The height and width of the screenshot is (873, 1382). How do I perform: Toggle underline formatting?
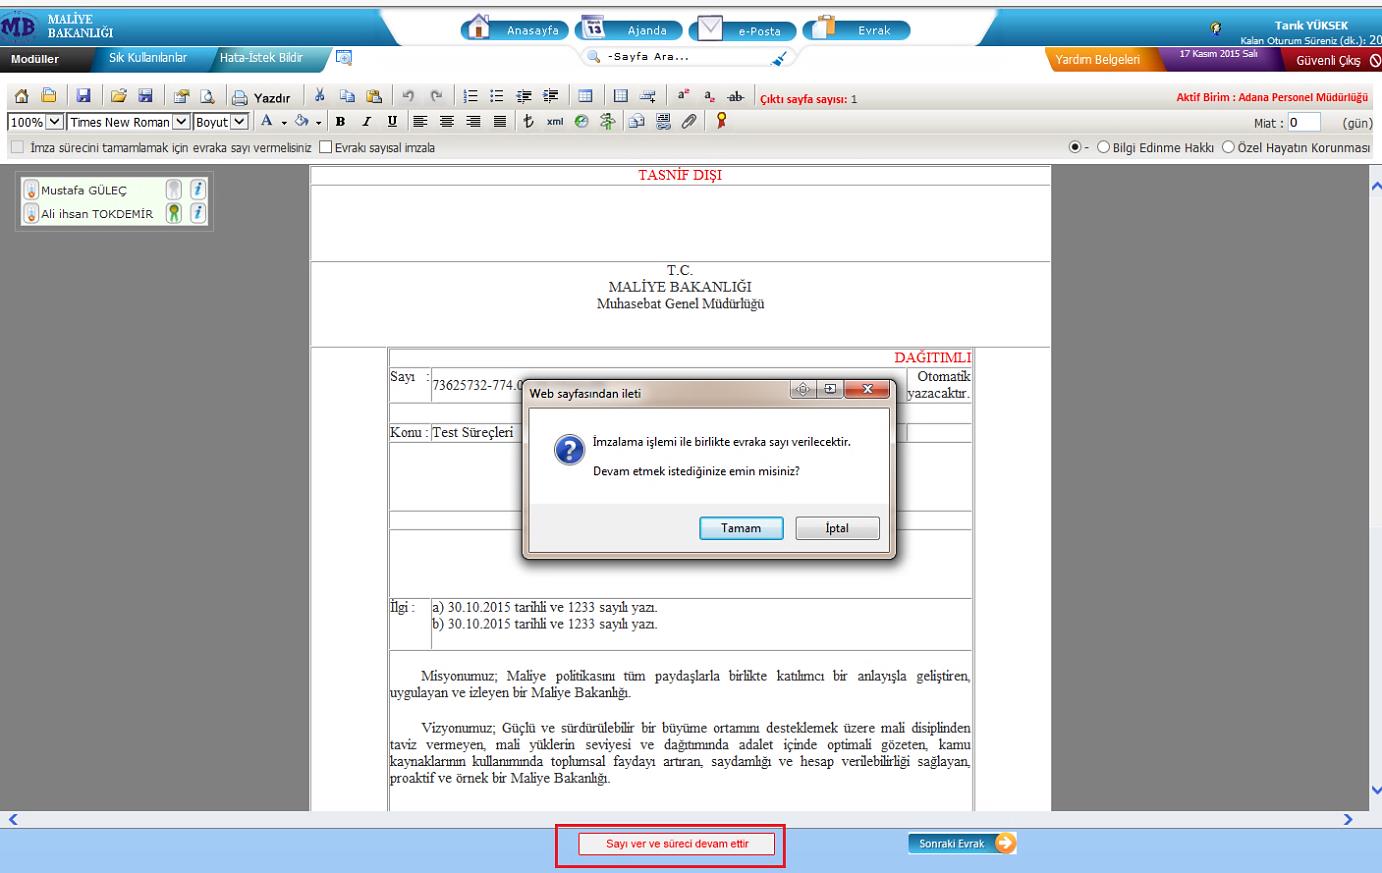click(x=392, y=121)
